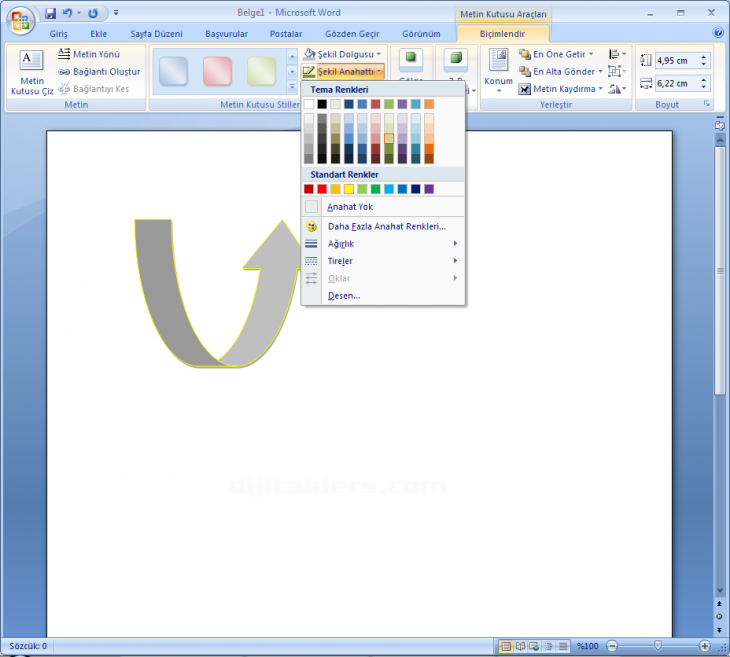The height and width of the screenshot is (657, 730).
Task: Open the Boyut dialog launcher
Action: 707,104
